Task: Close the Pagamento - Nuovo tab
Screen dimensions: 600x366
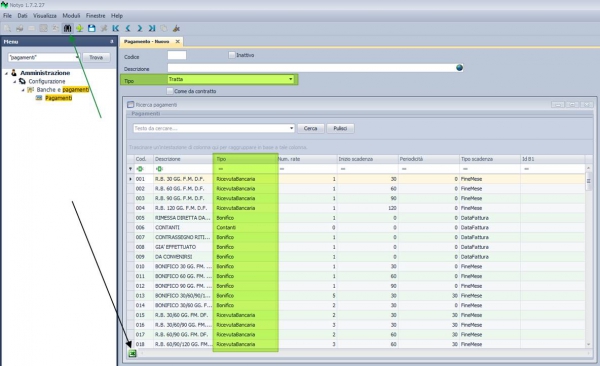Action: pos(178,41)
